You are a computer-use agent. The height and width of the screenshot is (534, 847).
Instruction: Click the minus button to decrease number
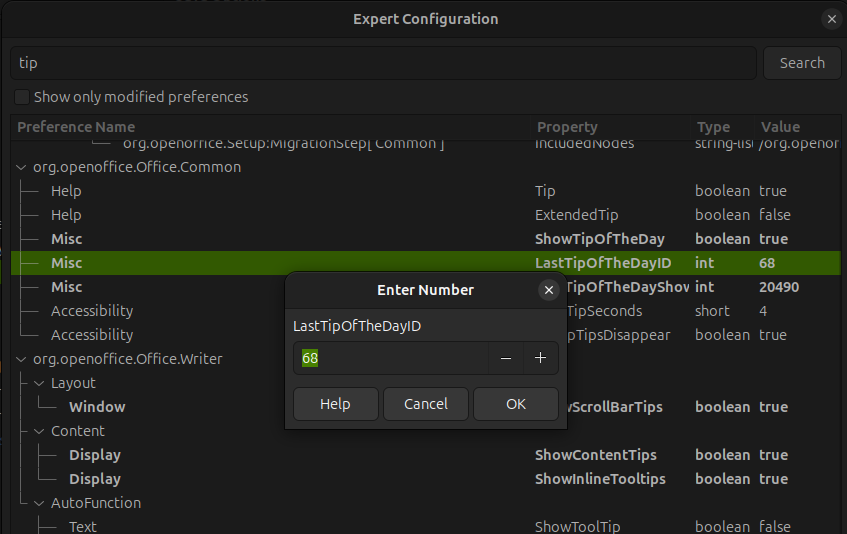(506, 358)
